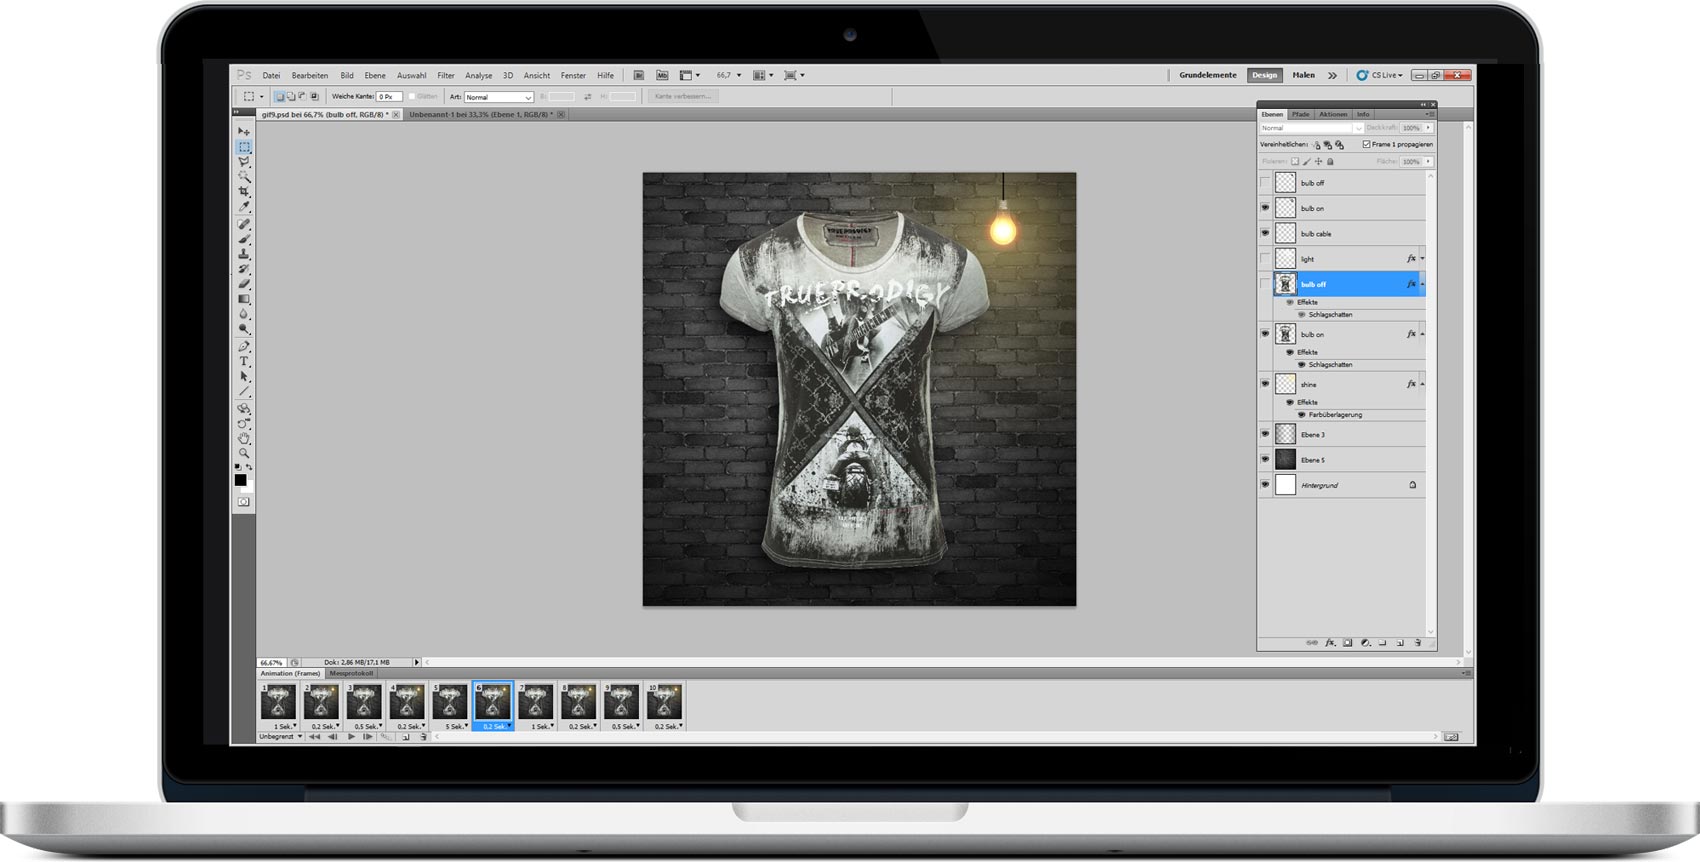The image size is (1700, 862).
Task: Select the Zoom tool
Action: coord(243,453)
